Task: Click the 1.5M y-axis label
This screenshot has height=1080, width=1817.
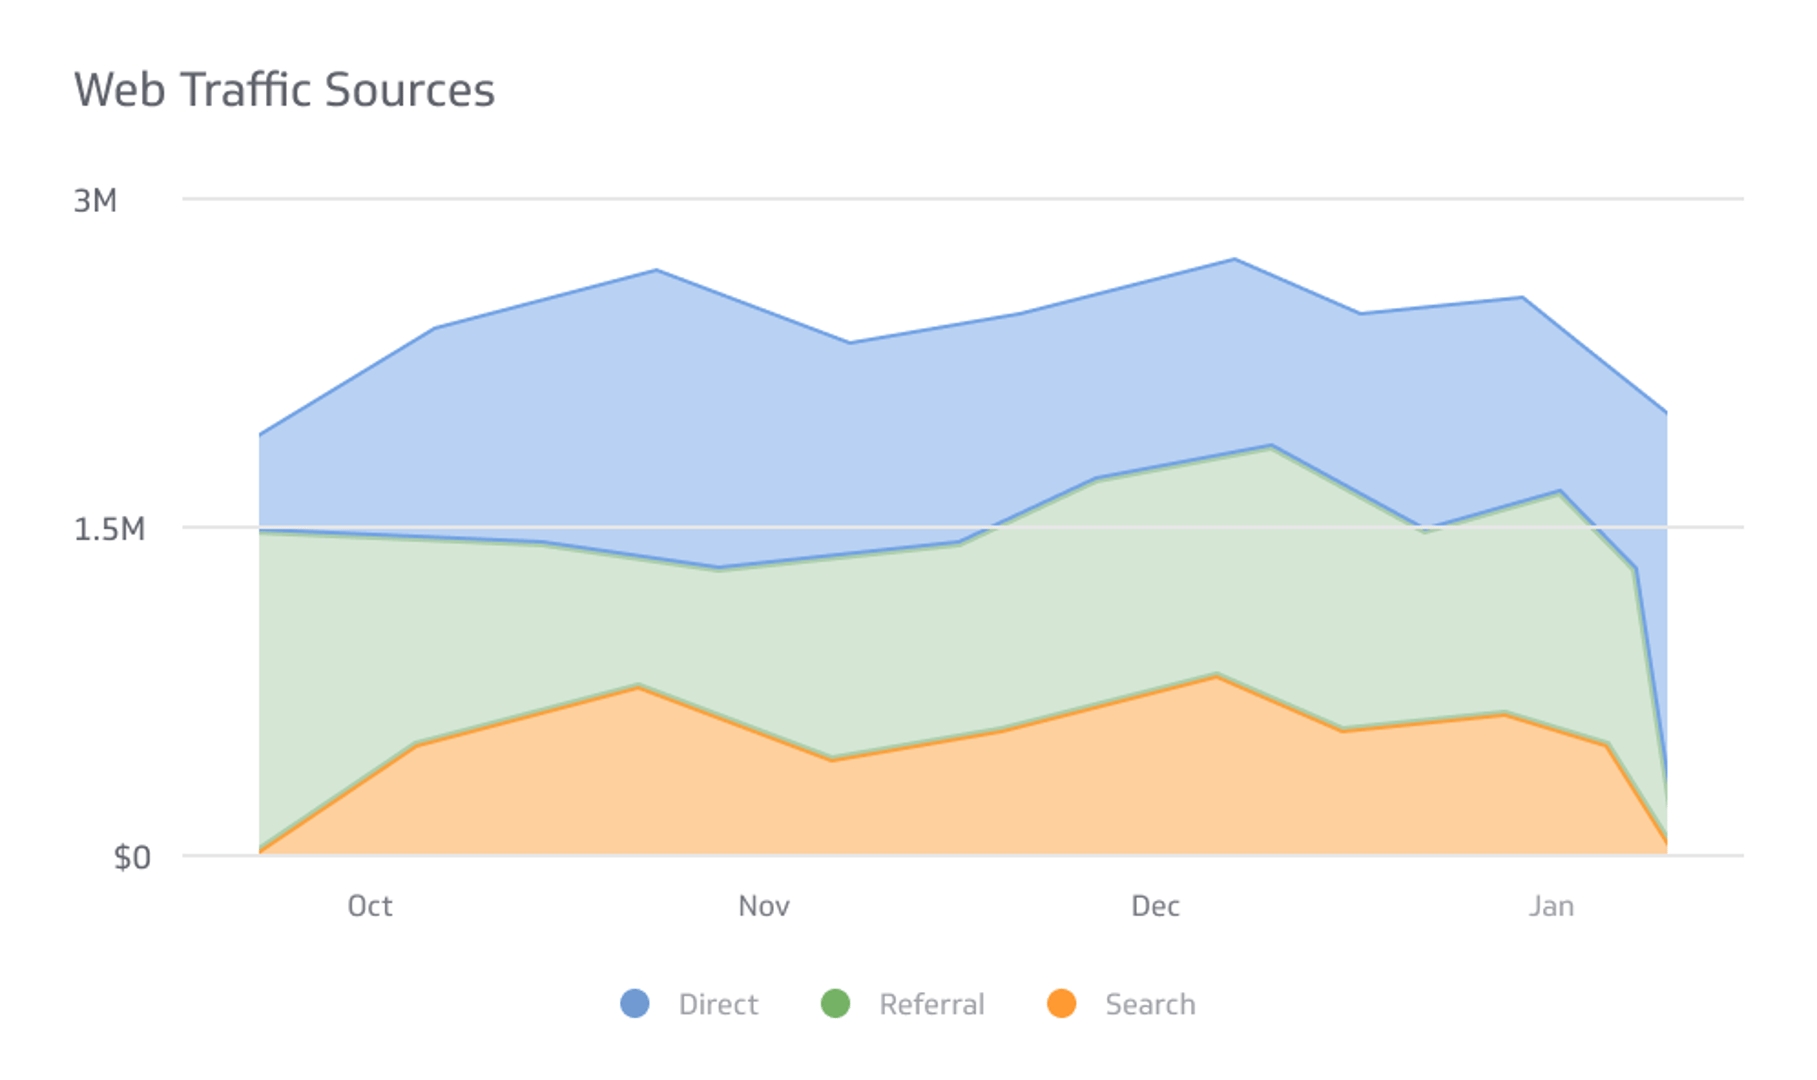Action: tap(109, 529)
